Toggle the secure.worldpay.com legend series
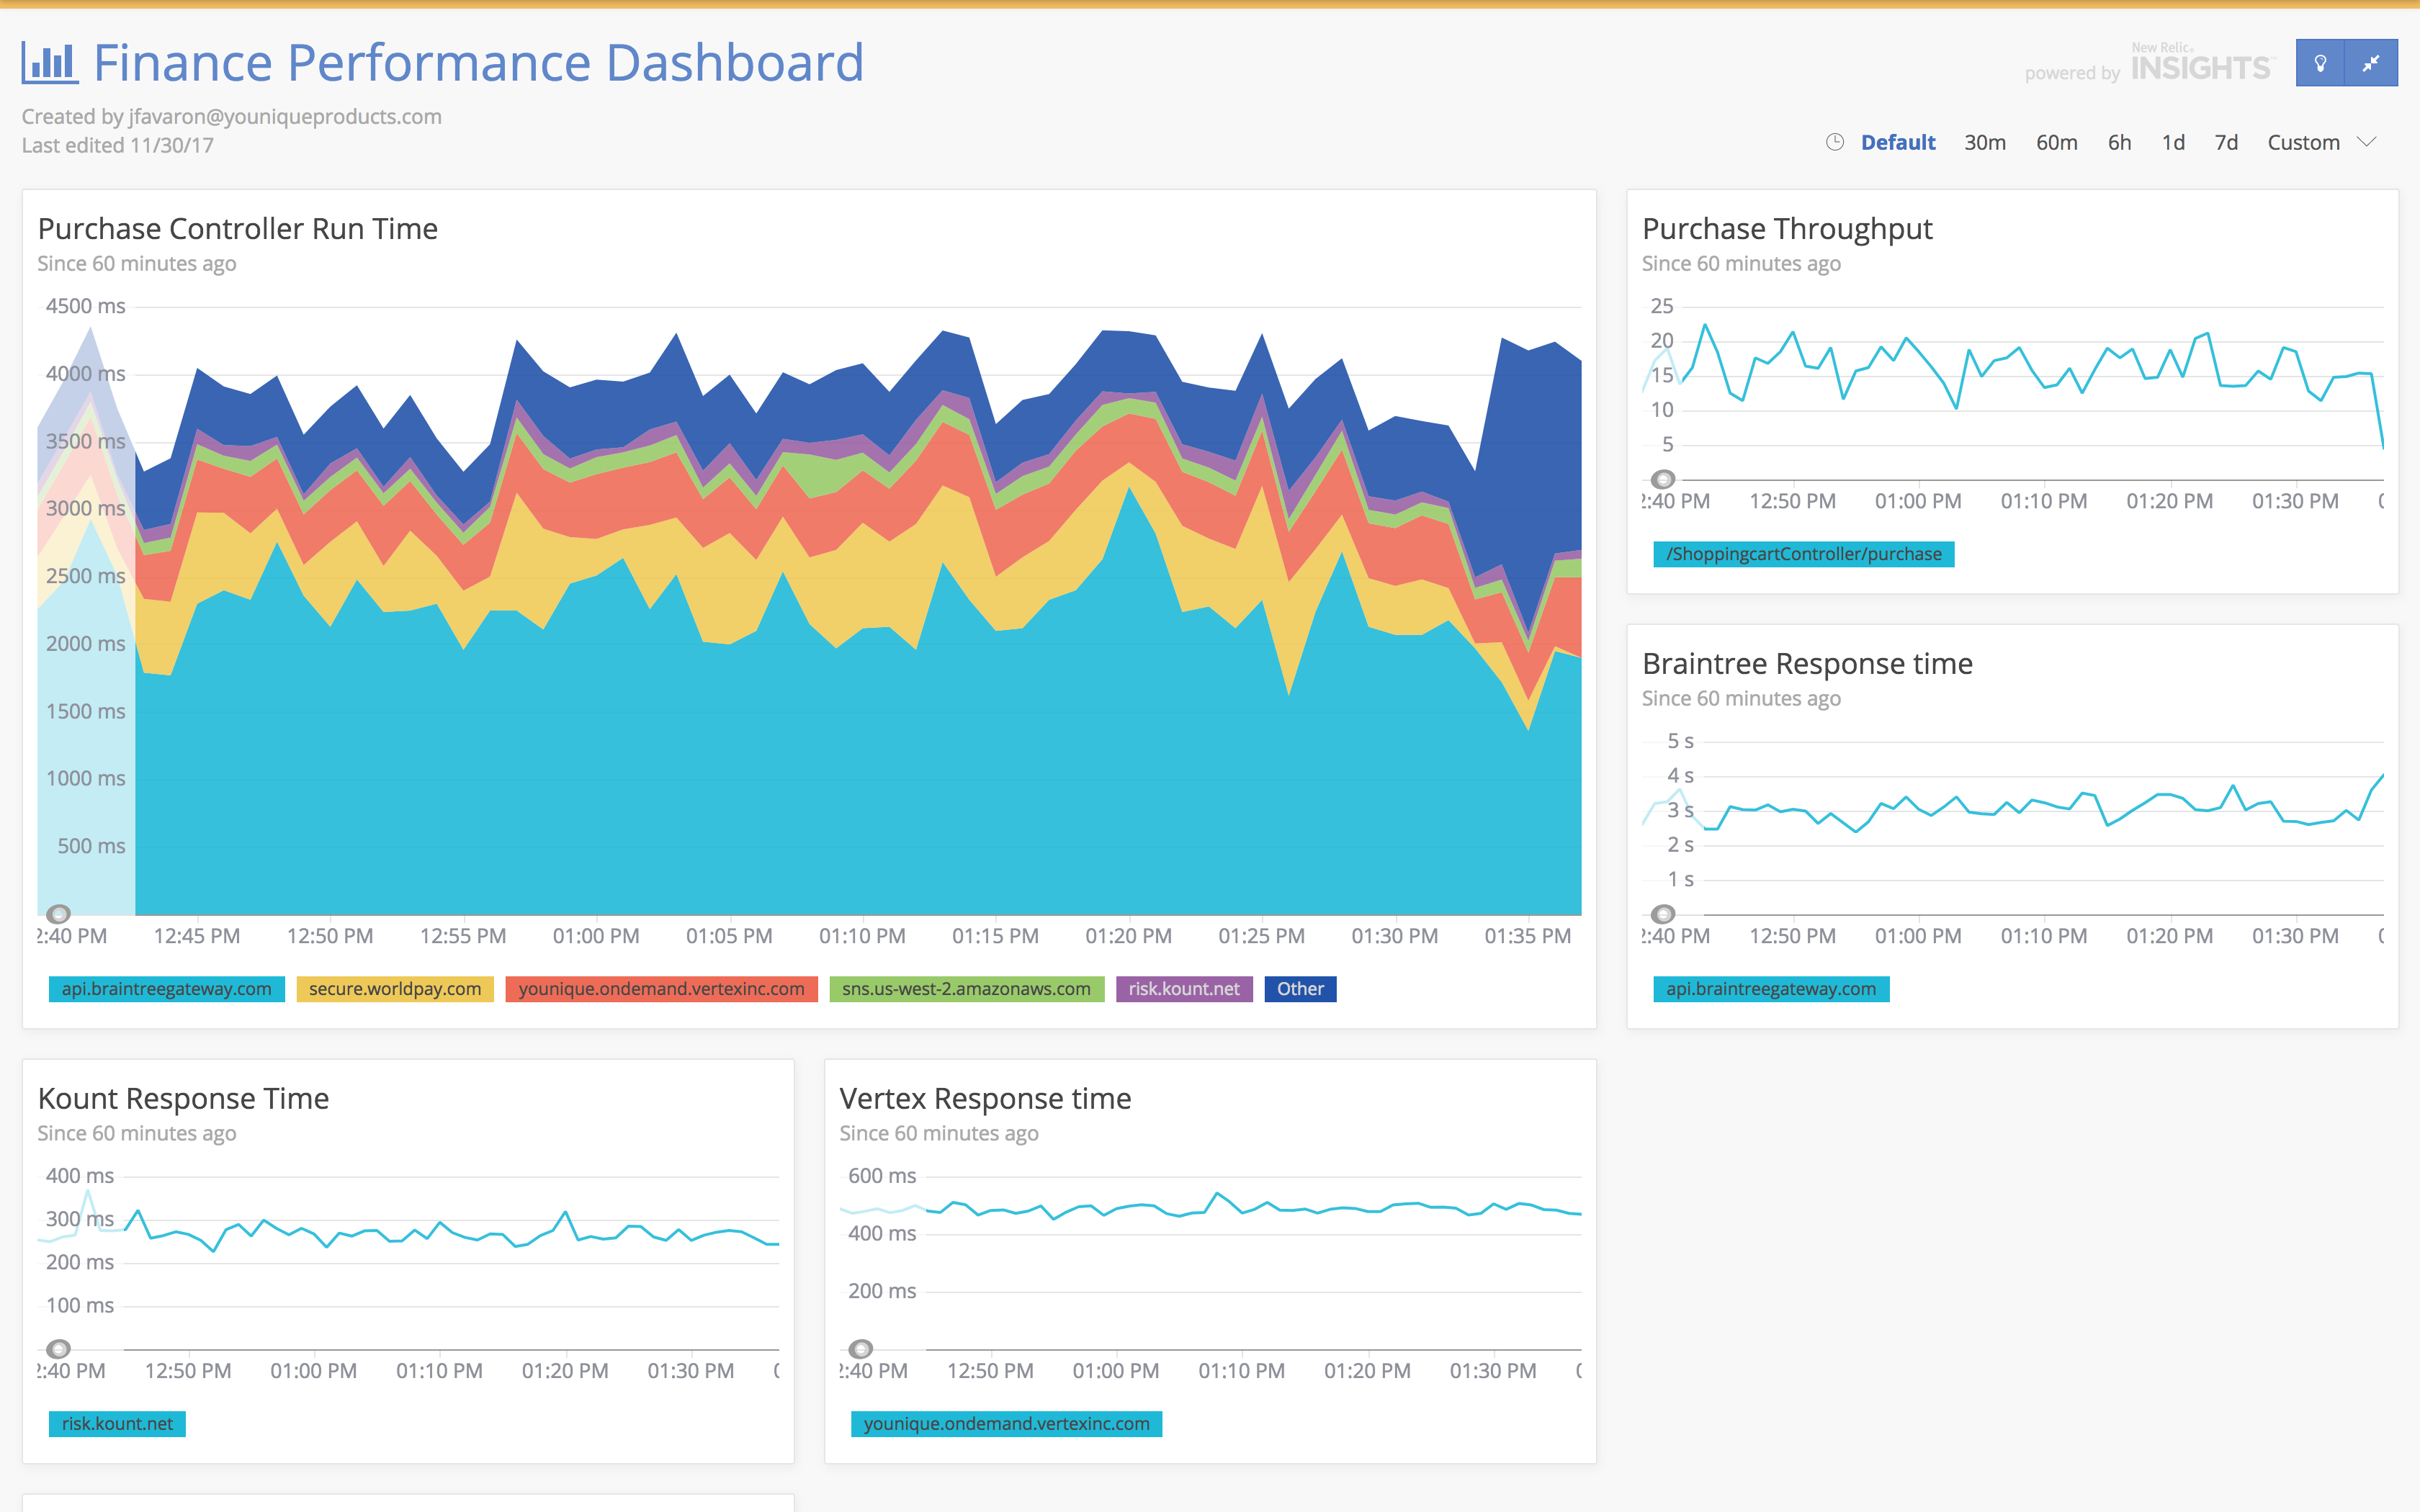The width and height of the screenshot is (2420, 1512). coord(395,989)
